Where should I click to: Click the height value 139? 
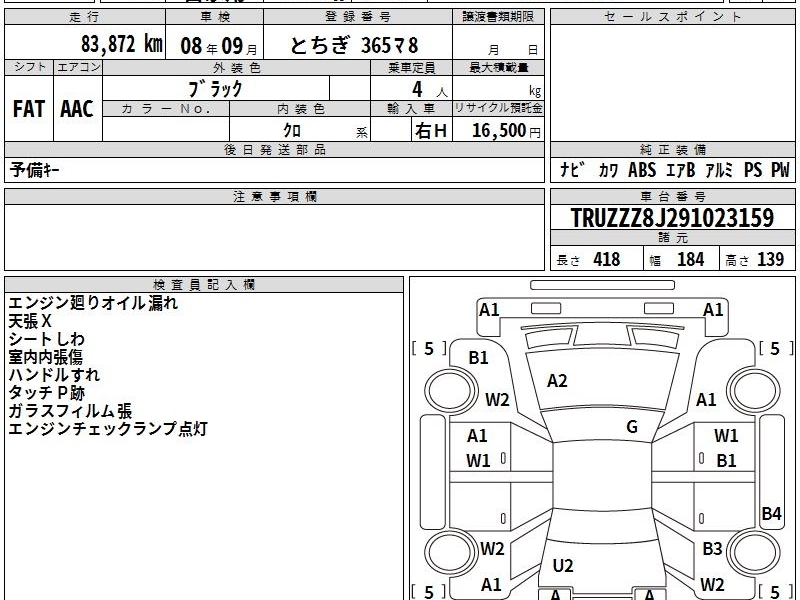(770, 259)
